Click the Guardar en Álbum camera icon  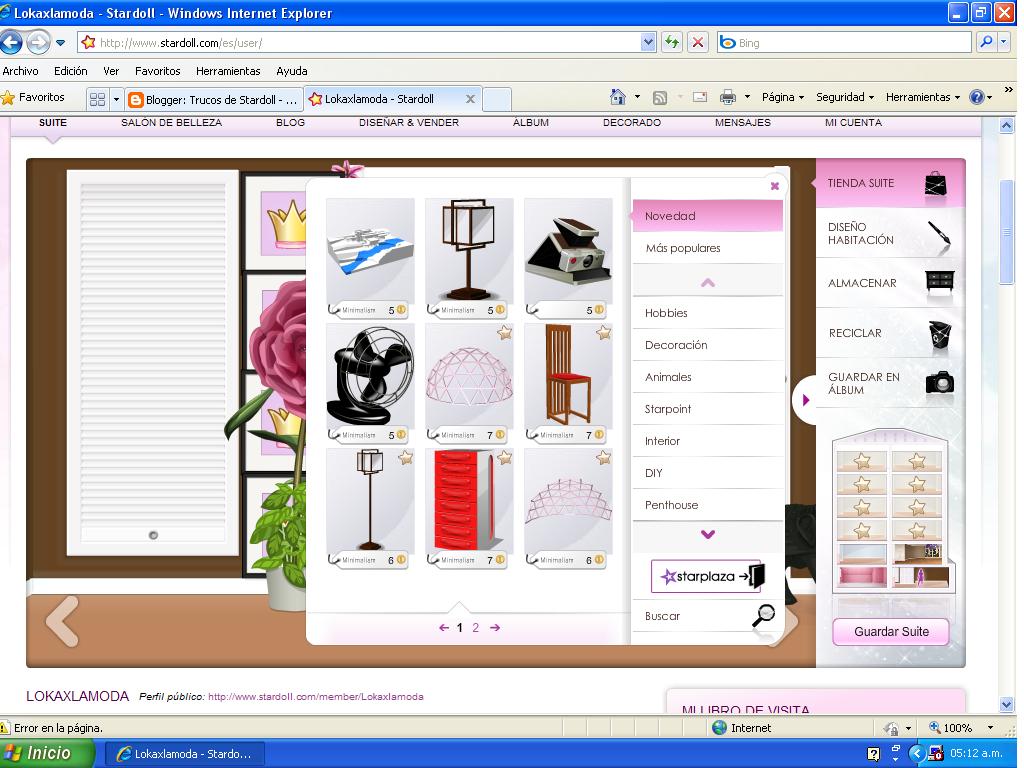940,382
